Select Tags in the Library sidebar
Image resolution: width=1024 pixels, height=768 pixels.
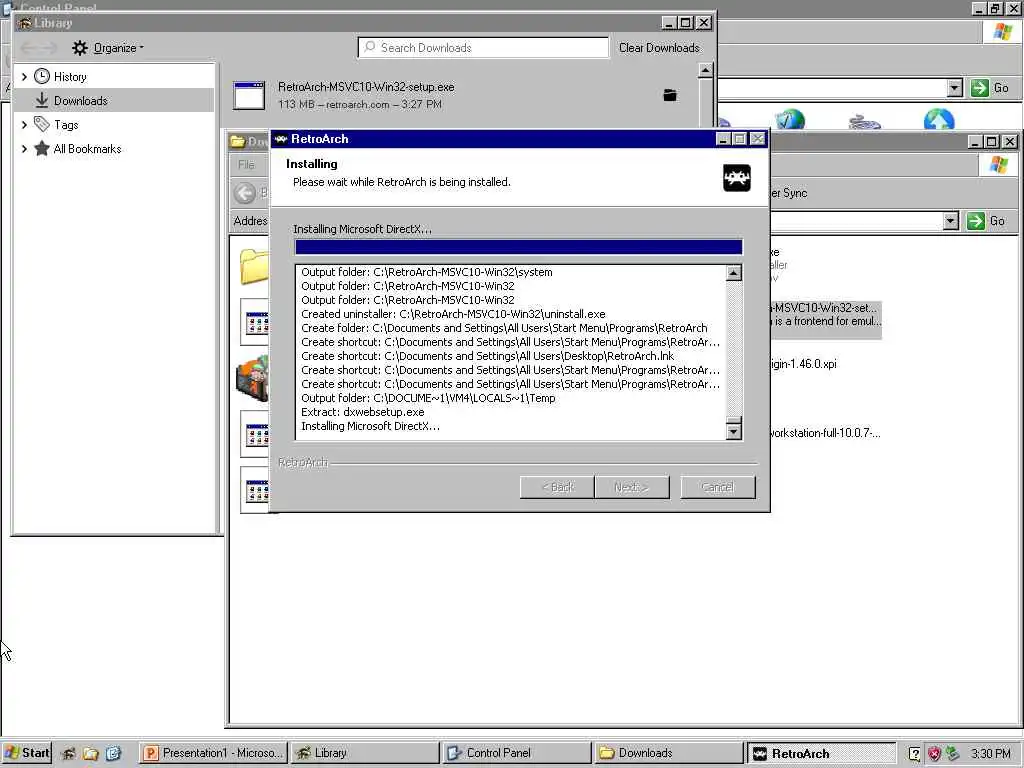pyautogui.click(x=66, y=125)
